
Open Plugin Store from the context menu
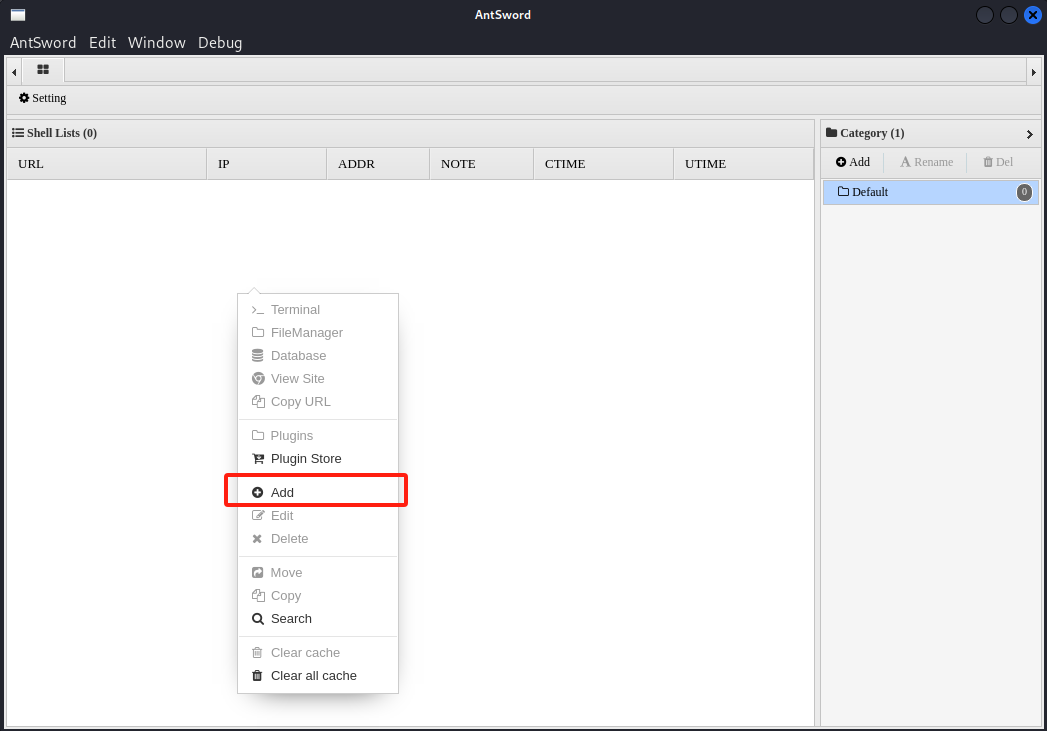318,459
